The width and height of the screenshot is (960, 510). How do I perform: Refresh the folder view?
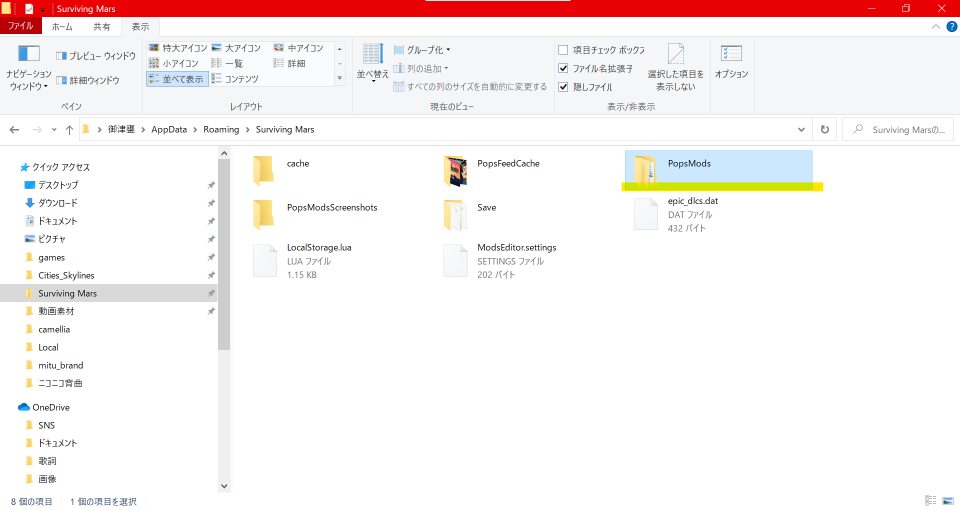point(825,130)
